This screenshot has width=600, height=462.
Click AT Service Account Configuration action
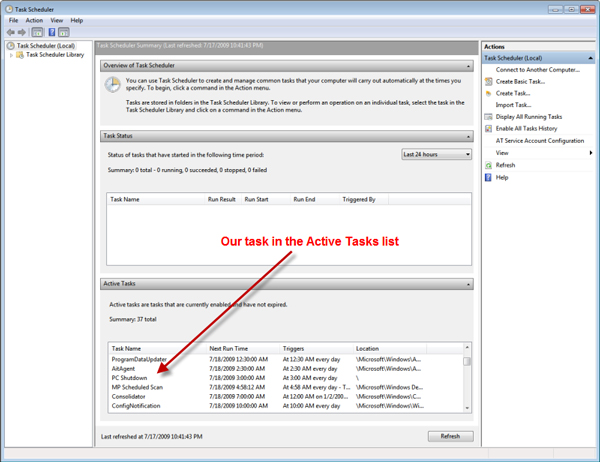pyautogui.click(x=540, y=141)
